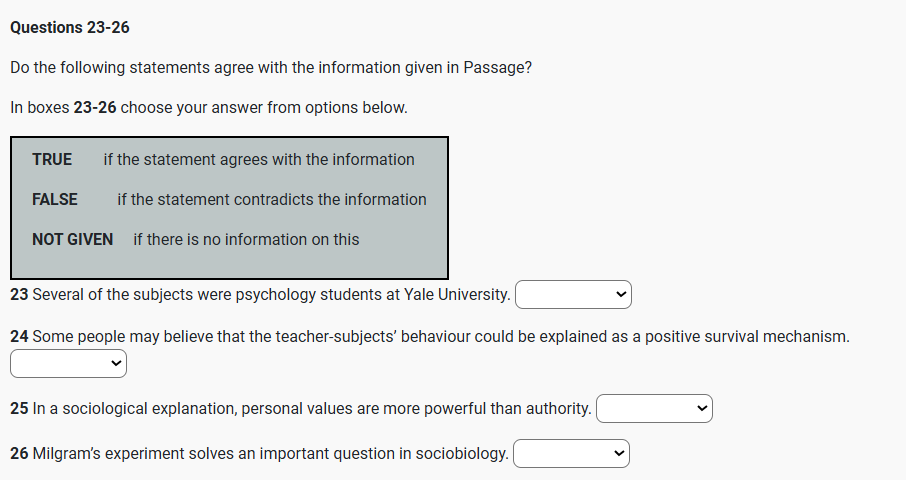Click the bold "NOT GIVEN" label
906x480 pixels.
(x=72, y=239)
